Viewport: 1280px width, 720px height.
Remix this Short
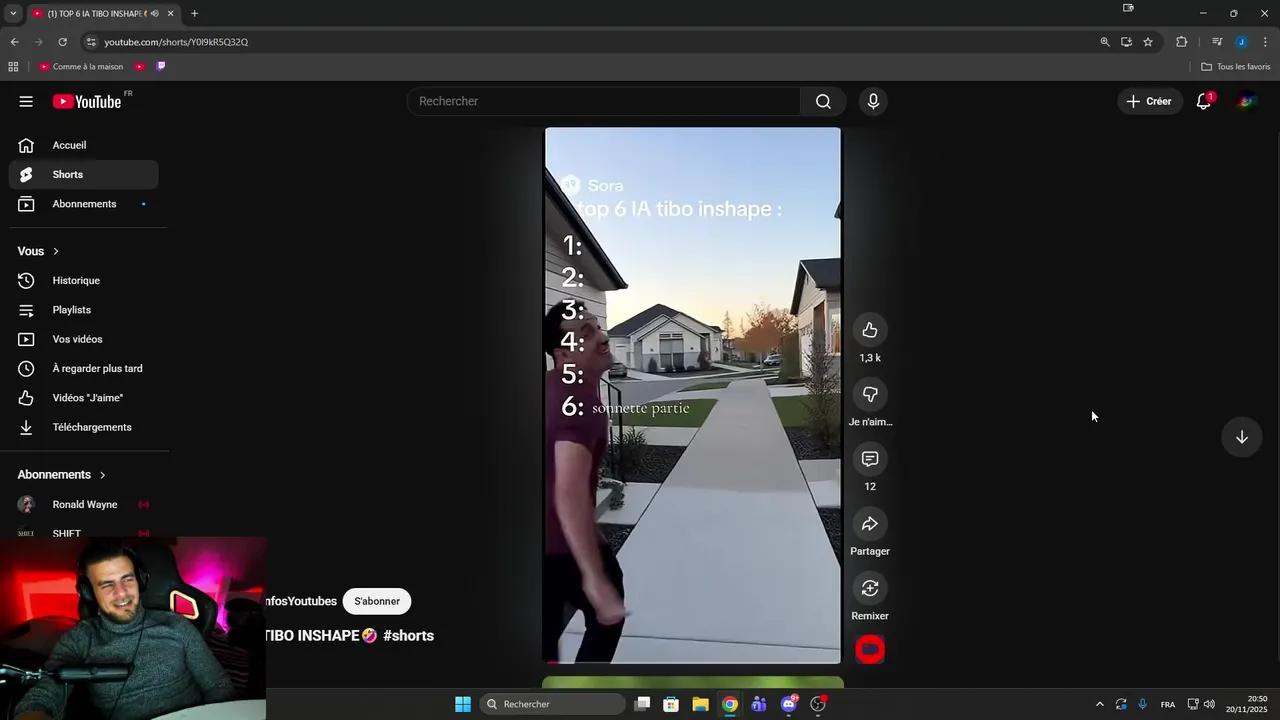point(870,588)
